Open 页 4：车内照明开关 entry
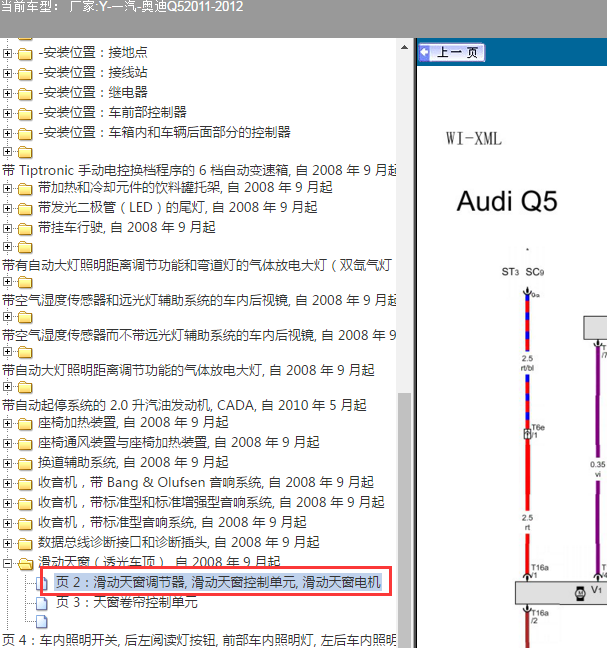607x648 pixels. 199,640
